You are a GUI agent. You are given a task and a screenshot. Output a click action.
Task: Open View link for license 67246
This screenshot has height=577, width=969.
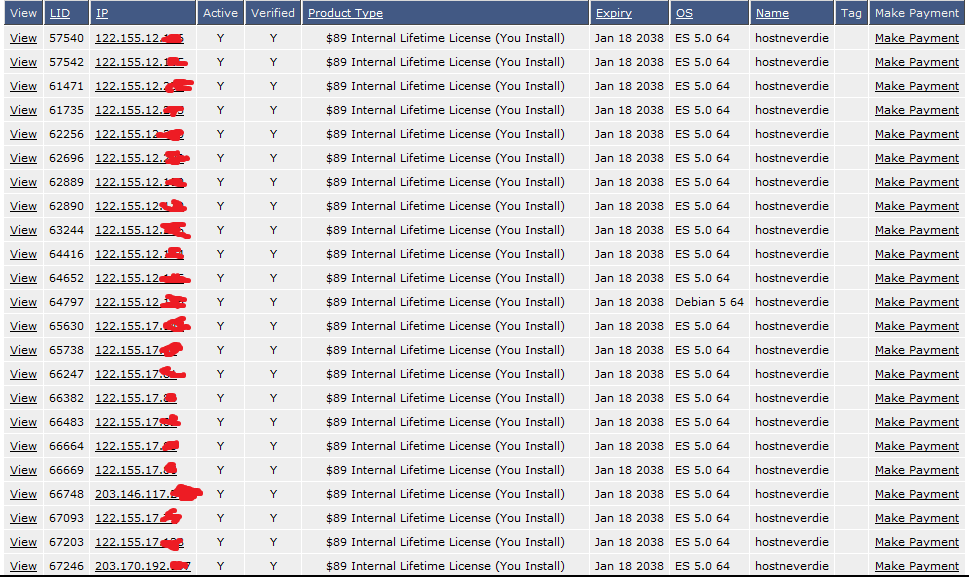[x=23, y=566]
